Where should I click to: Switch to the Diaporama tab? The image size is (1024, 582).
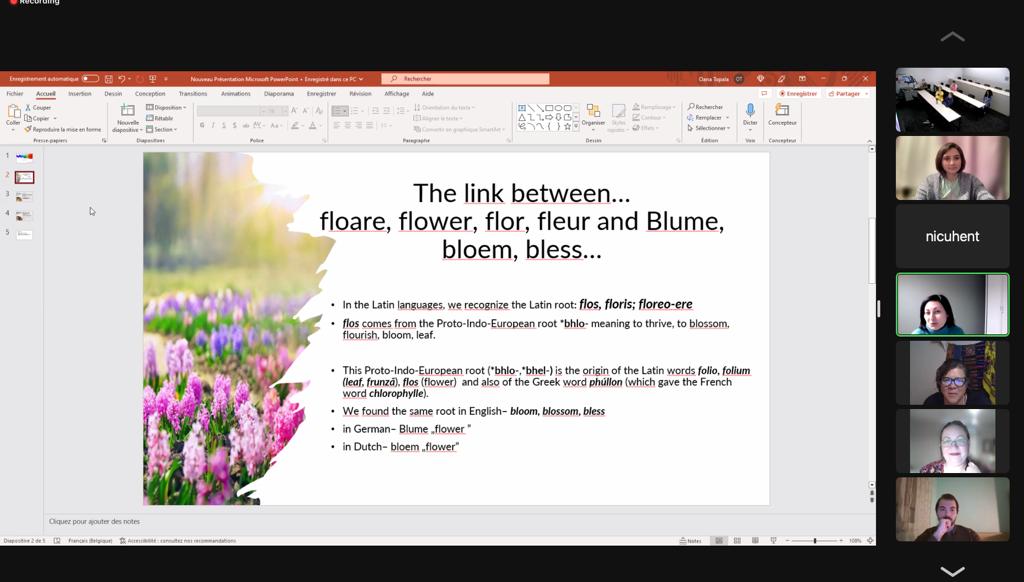(279, 94)
